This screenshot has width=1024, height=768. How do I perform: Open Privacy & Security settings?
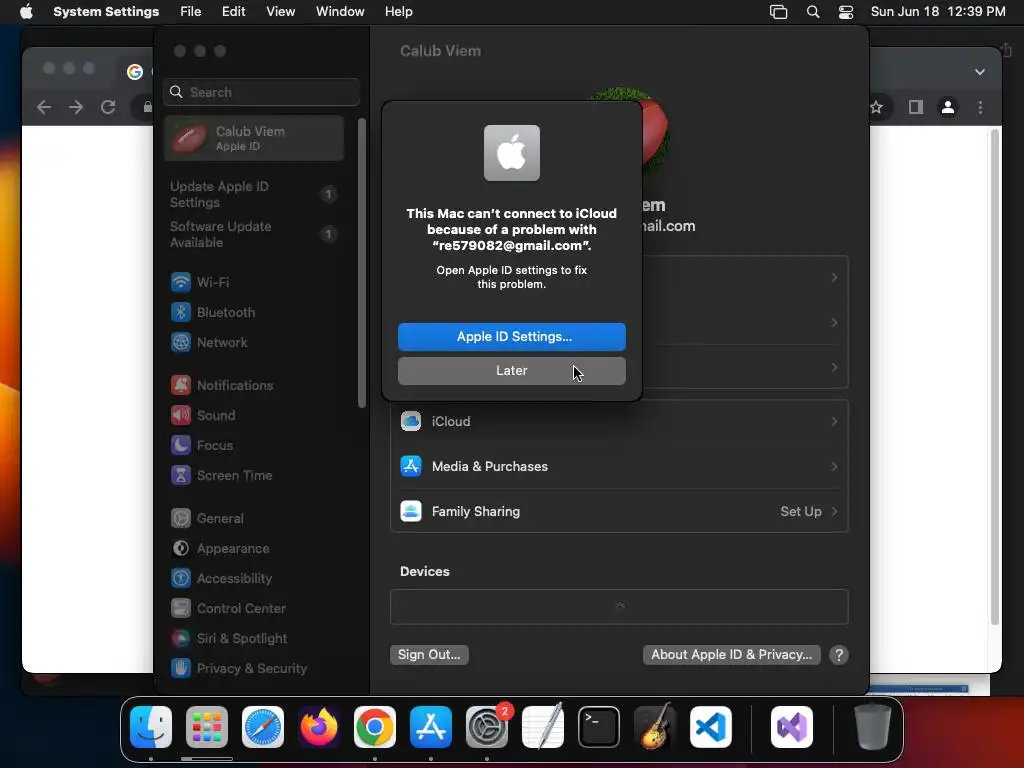click(238, 669)
